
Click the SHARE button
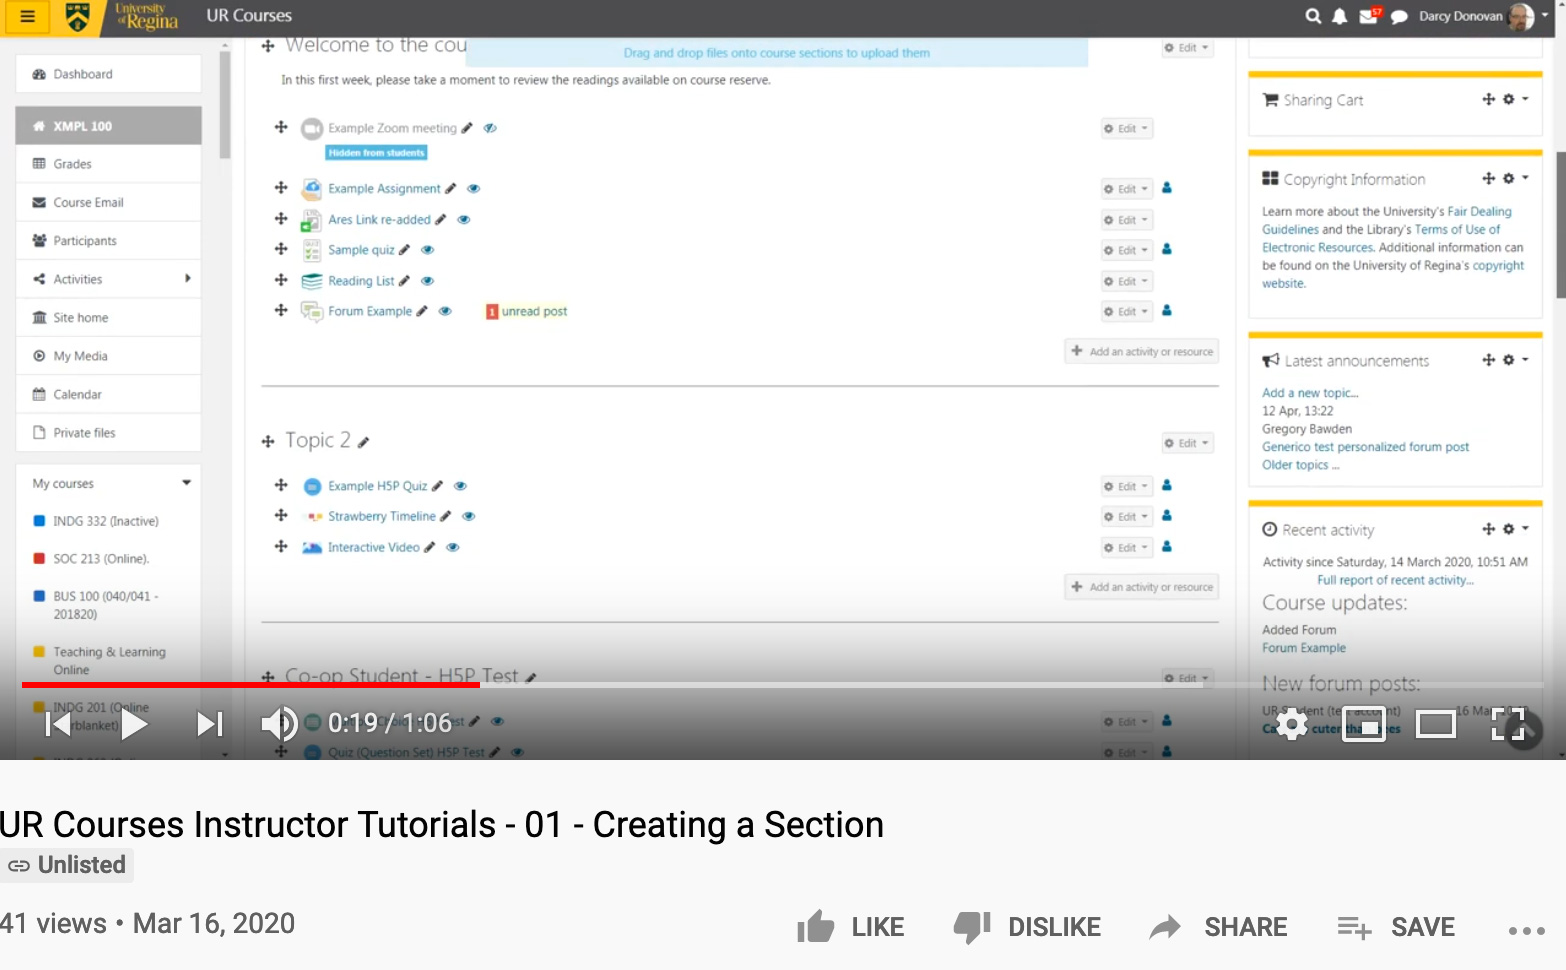coord(1219,927)
